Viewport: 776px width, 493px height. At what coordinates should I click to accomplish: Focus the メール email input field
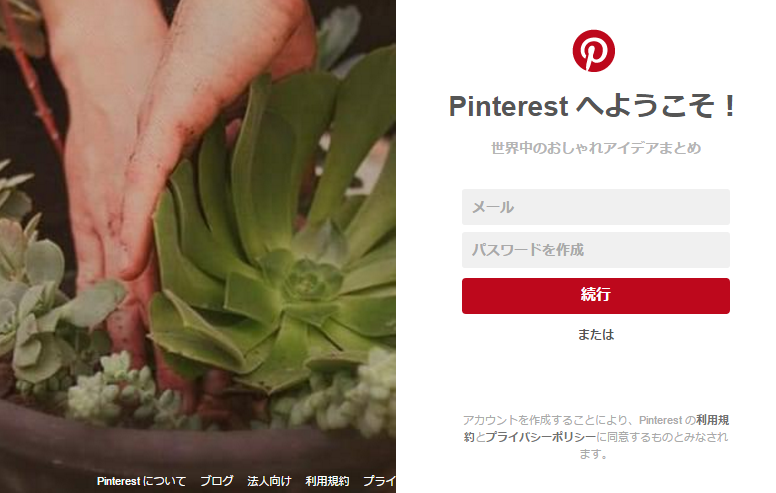(x=595, y=207)
